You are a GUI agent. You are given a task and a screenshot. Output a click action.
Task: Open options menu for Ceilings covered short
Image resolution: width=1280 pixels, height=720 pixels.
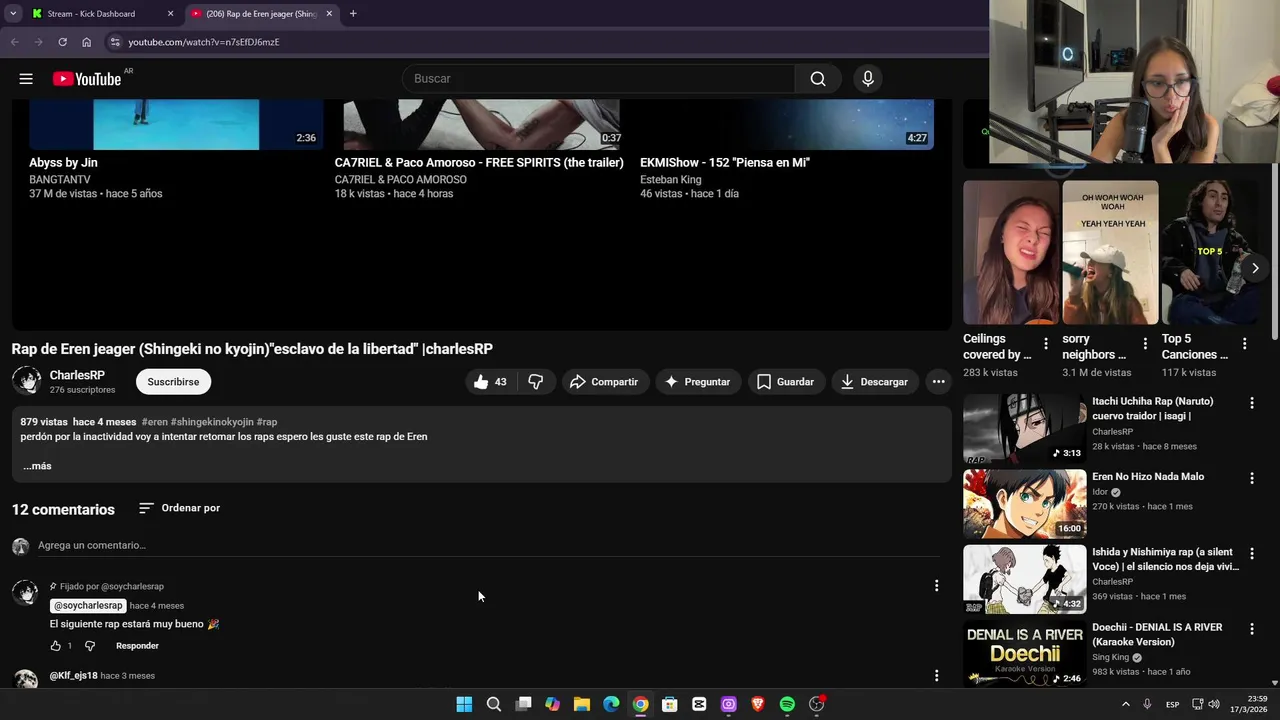[1046, 344]
